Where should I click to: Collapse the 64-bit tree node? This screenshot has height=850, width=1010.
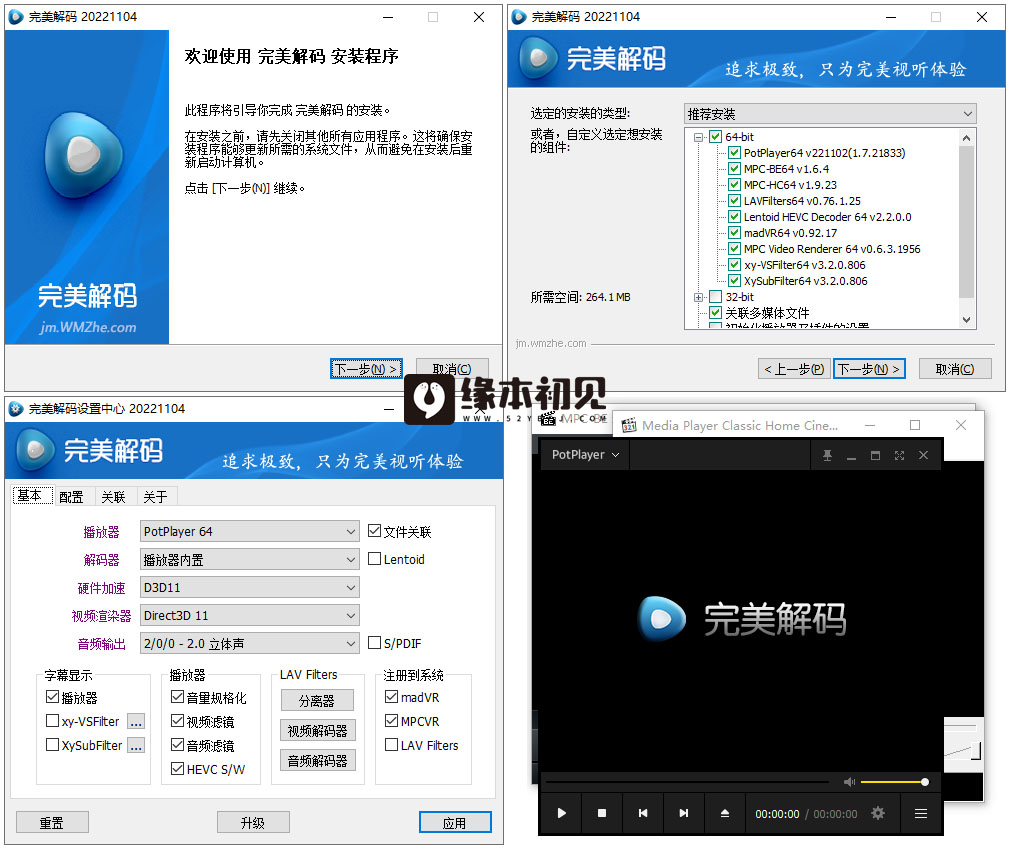698,137
